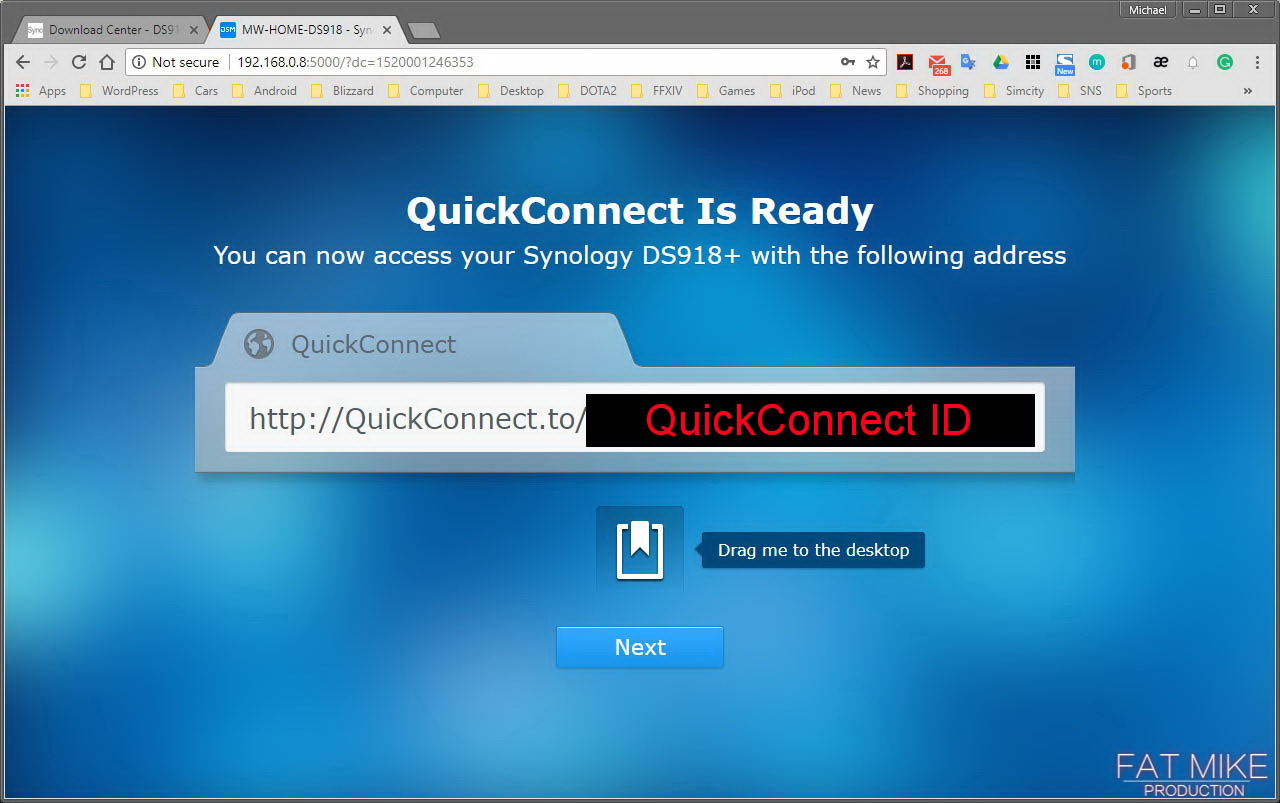Close the MW-HOME-DS918 tab
1280x803 pixels.
(x=387, y=30)
